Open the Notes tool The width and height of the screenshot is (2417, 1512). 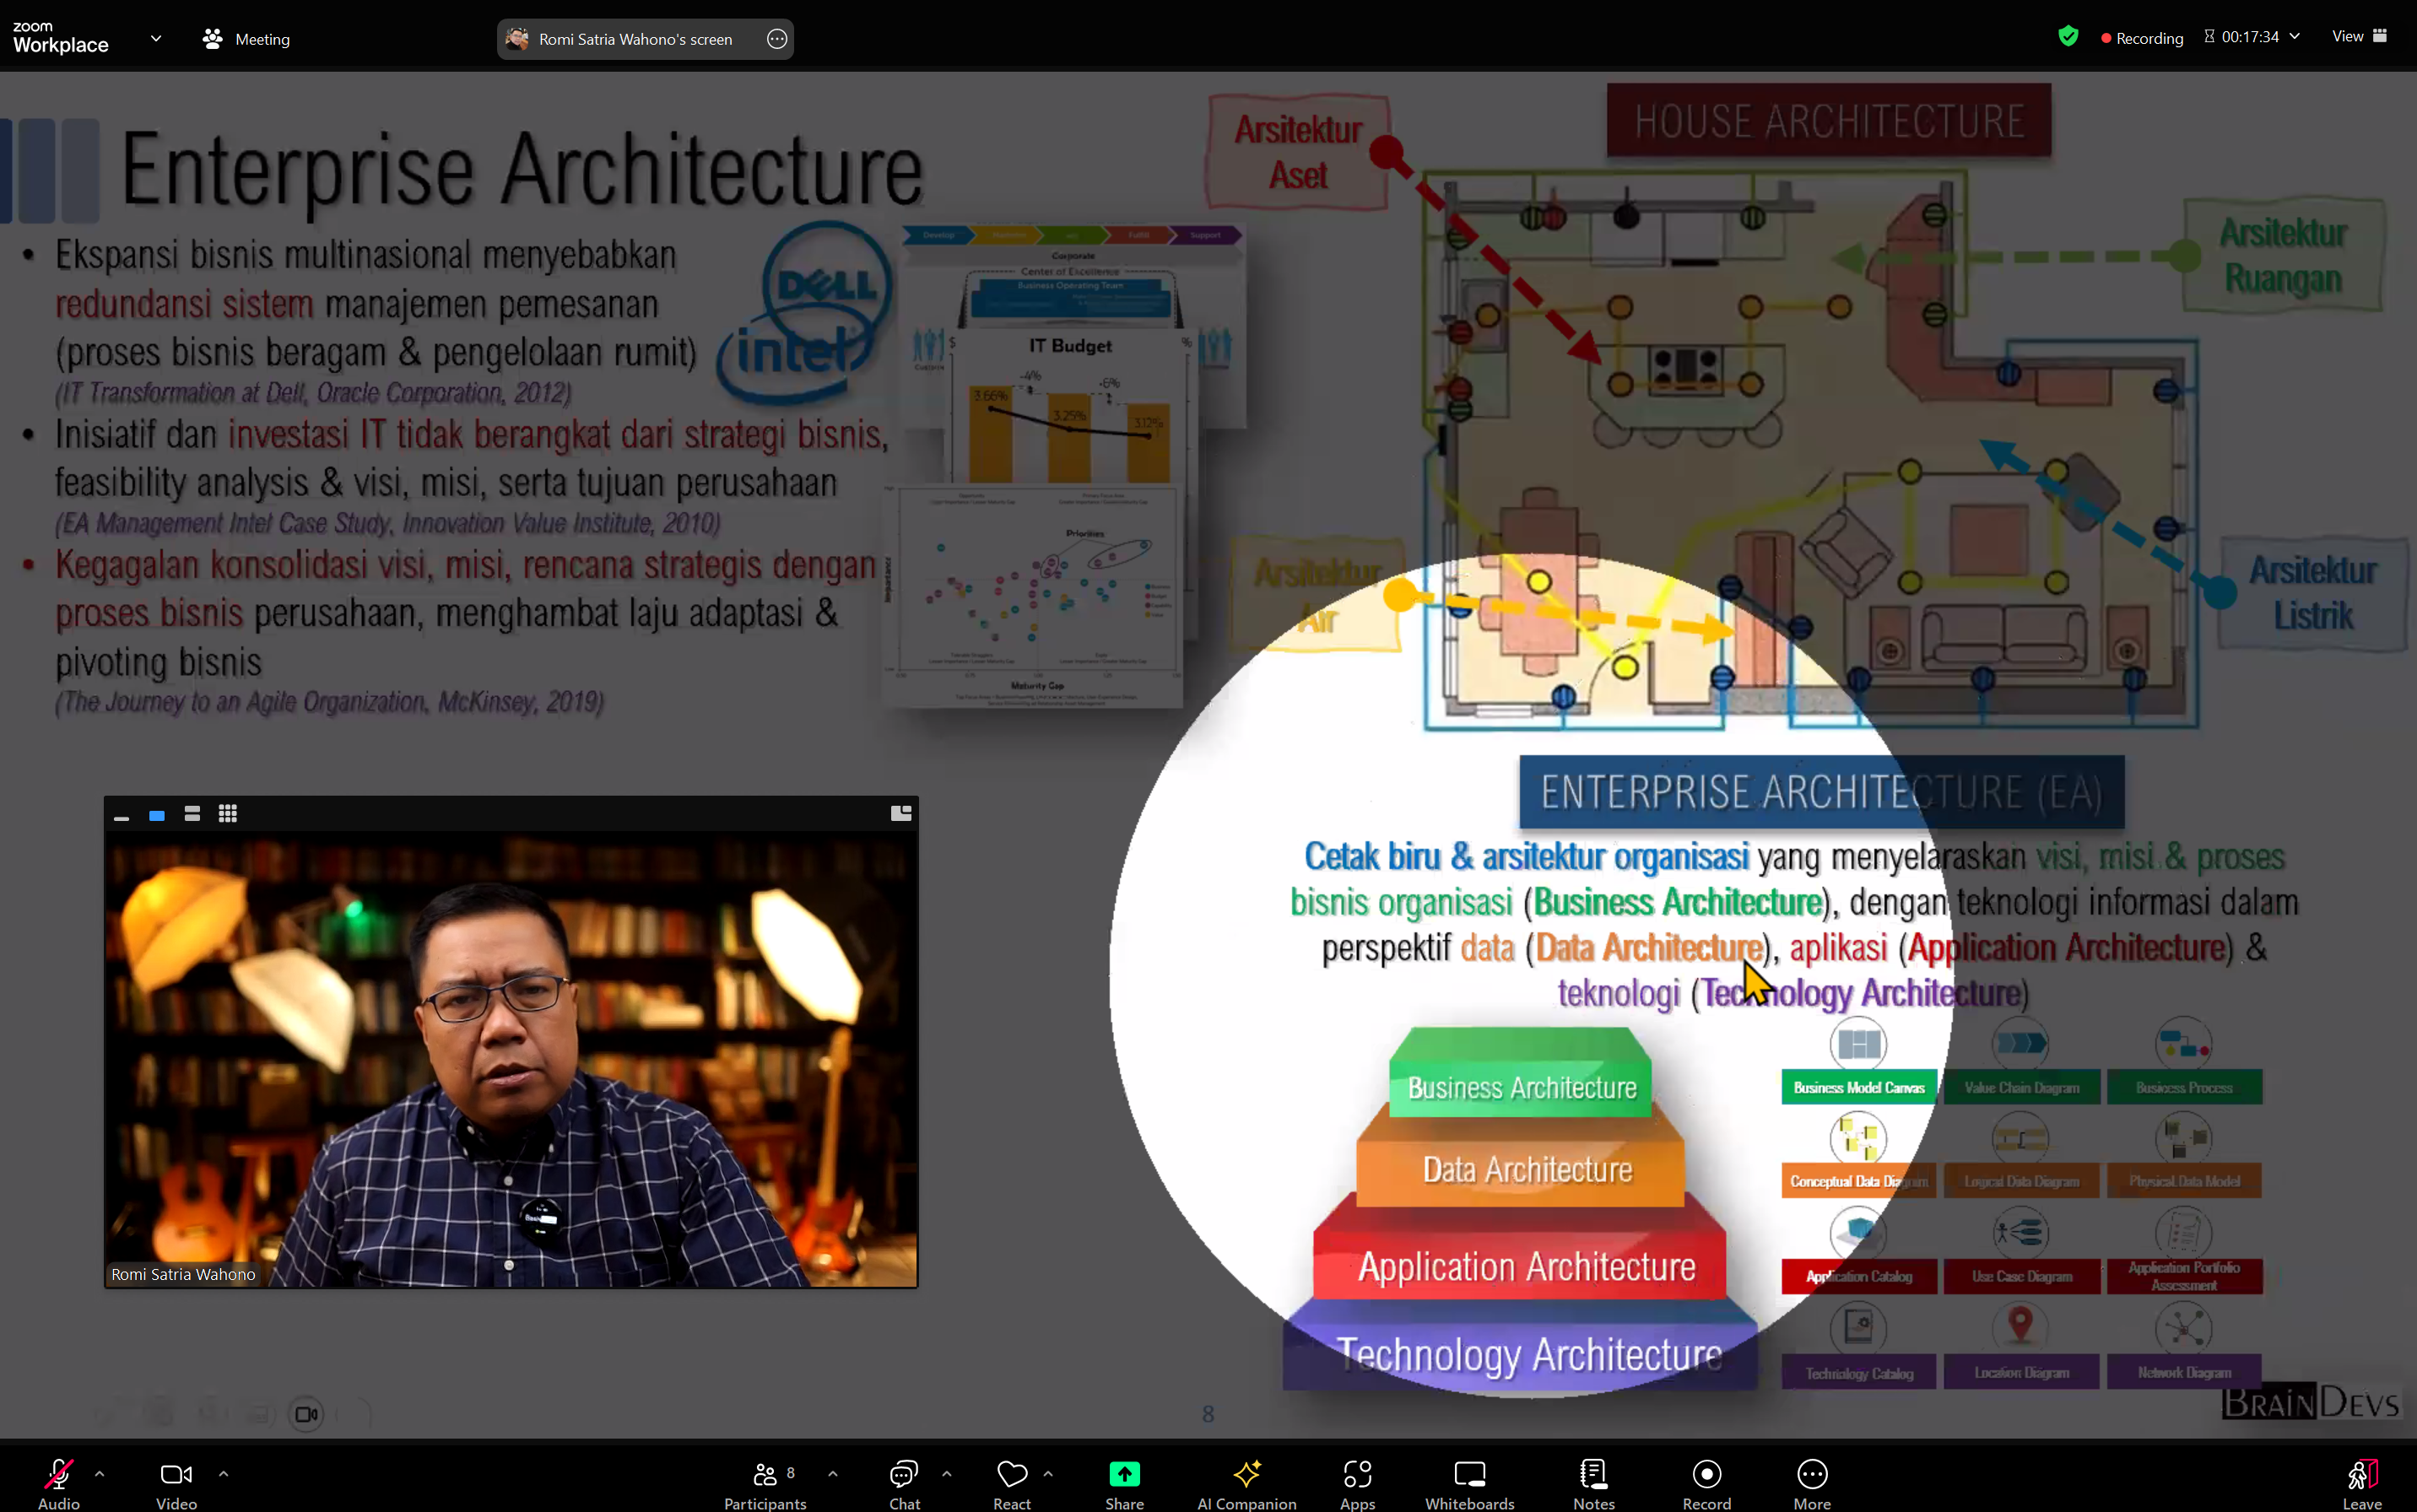coord(1593,1474)
